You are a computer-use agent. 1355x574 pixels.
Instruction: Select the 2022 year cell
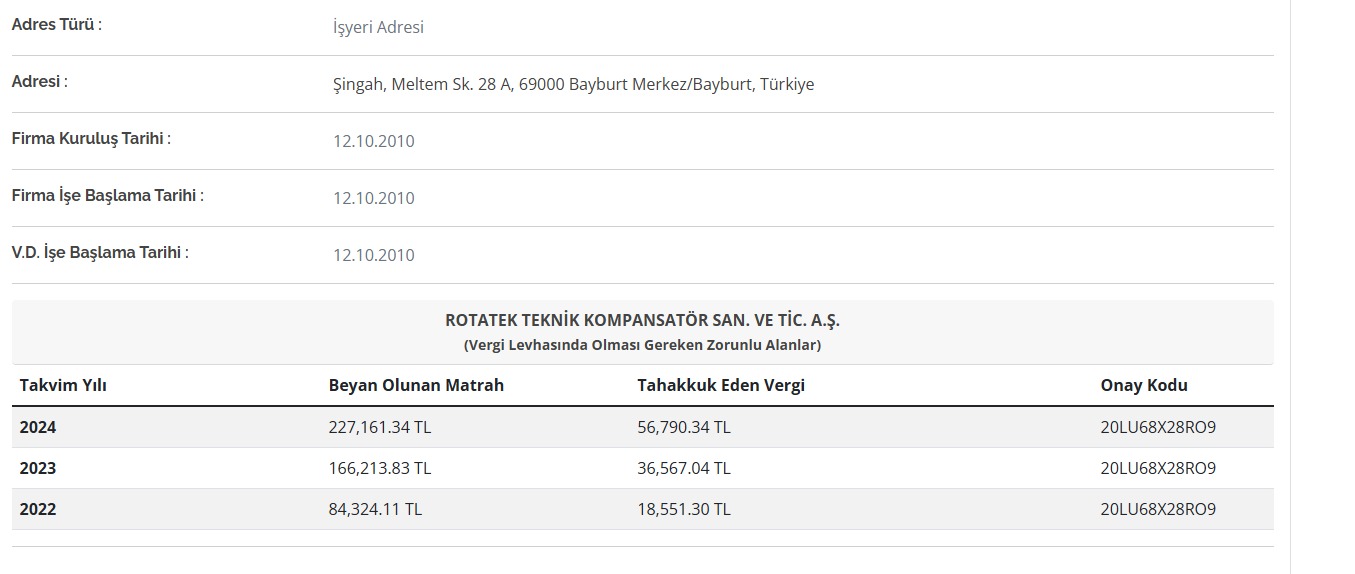(38, 509)
